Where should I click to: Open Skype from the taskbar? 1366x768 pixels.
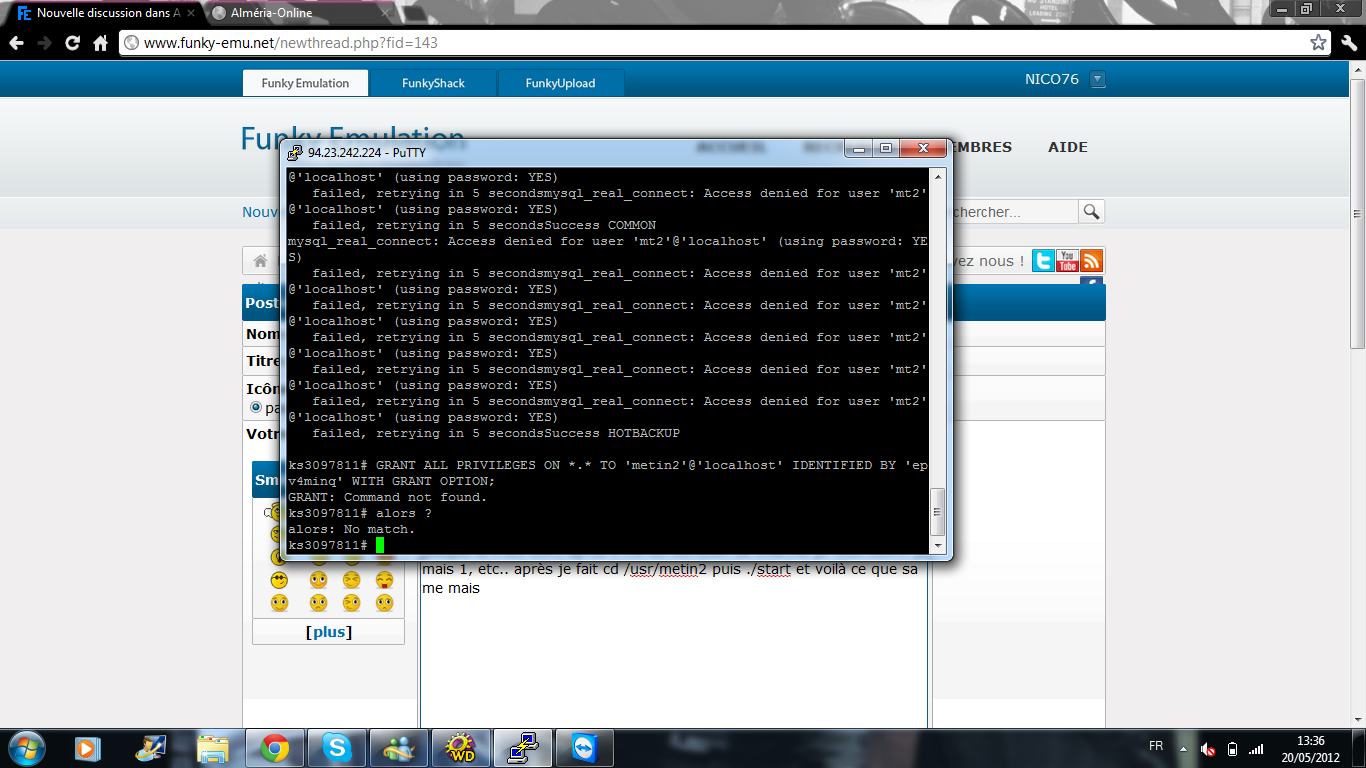337,748
